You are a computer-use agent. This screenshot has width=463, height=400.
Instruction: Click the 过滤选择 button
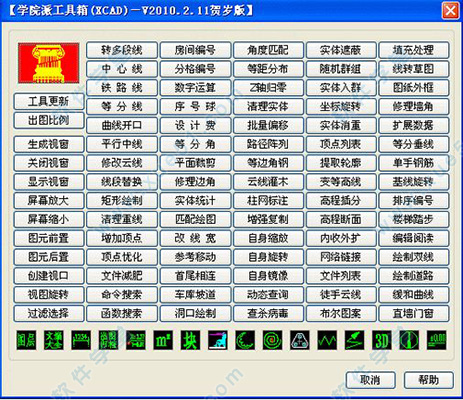click(49, 313)
